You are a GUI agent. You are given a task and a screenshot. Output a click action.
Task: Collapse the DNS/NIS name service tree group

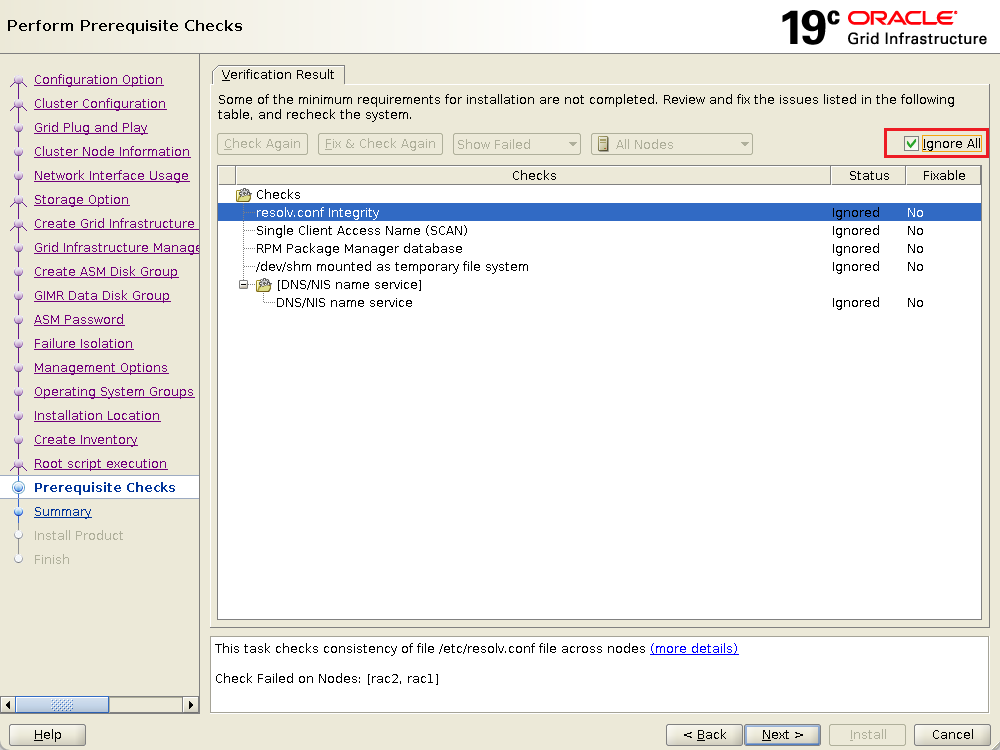click(243, 285)
